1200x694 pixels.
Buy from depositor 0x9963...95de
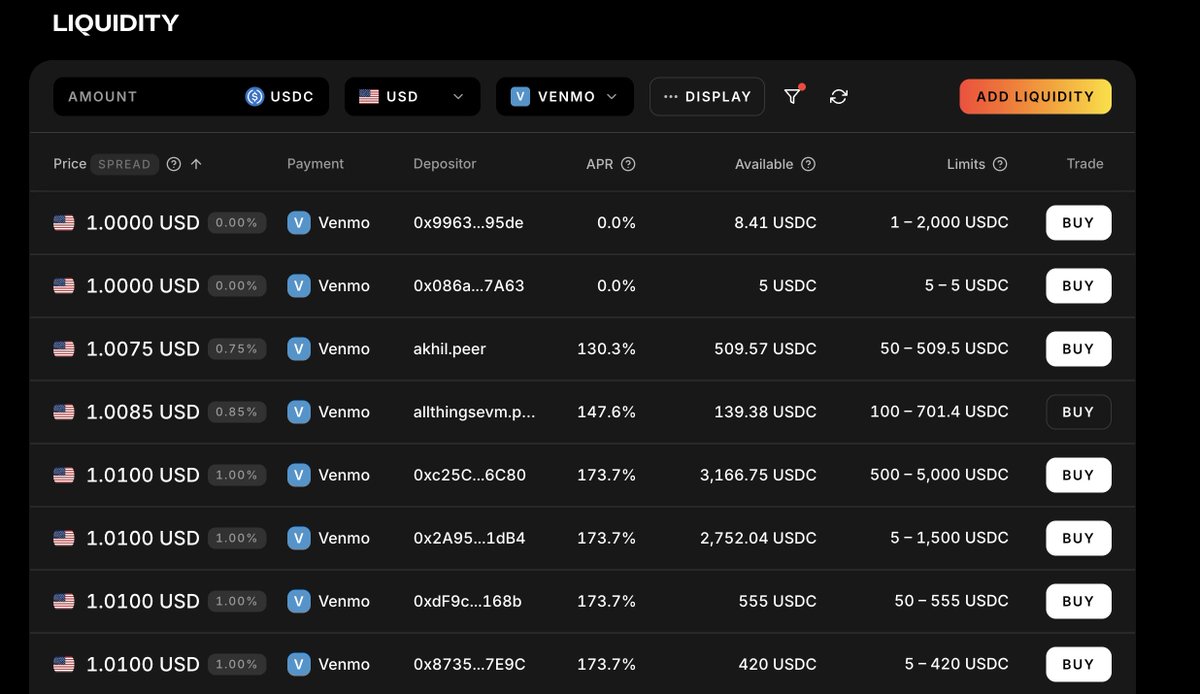(x=1078, y=222)
